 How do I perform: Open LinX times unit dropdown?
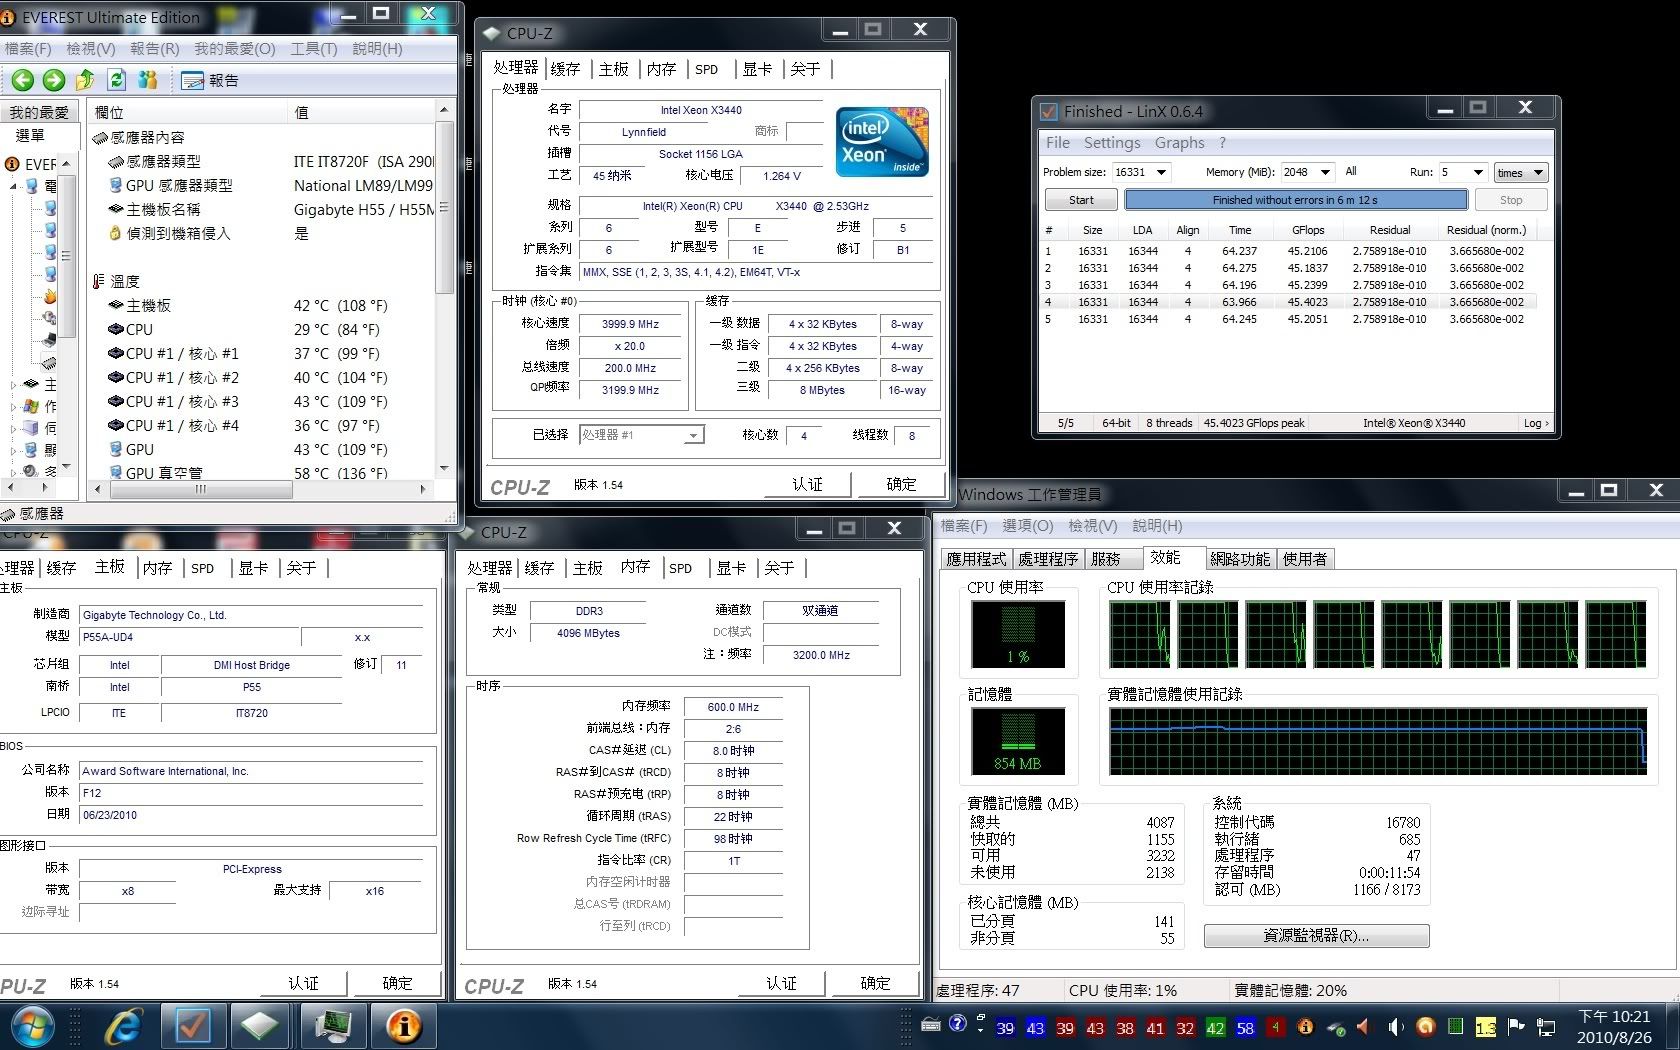pos(1521,172)
